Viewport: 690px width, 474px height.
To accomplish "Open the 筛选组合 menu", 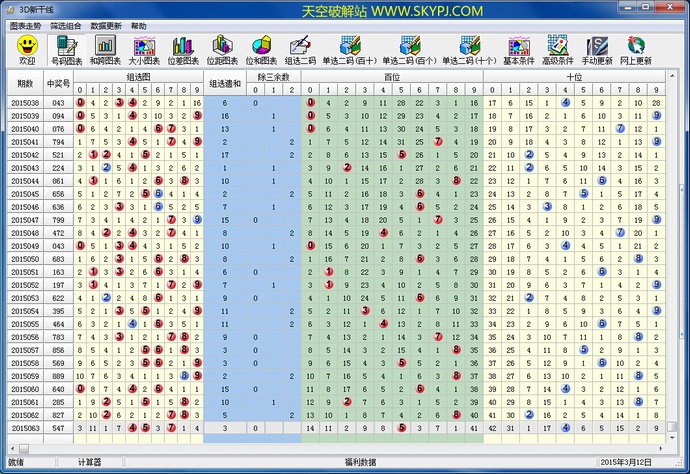I will [67, 25].
